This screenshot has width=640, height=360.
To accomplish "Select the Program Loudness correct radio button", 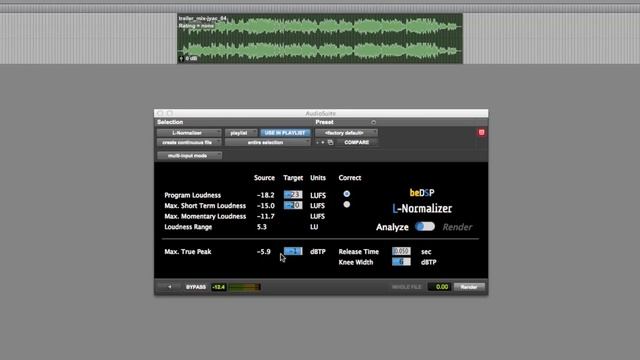I will click(347, 194).
